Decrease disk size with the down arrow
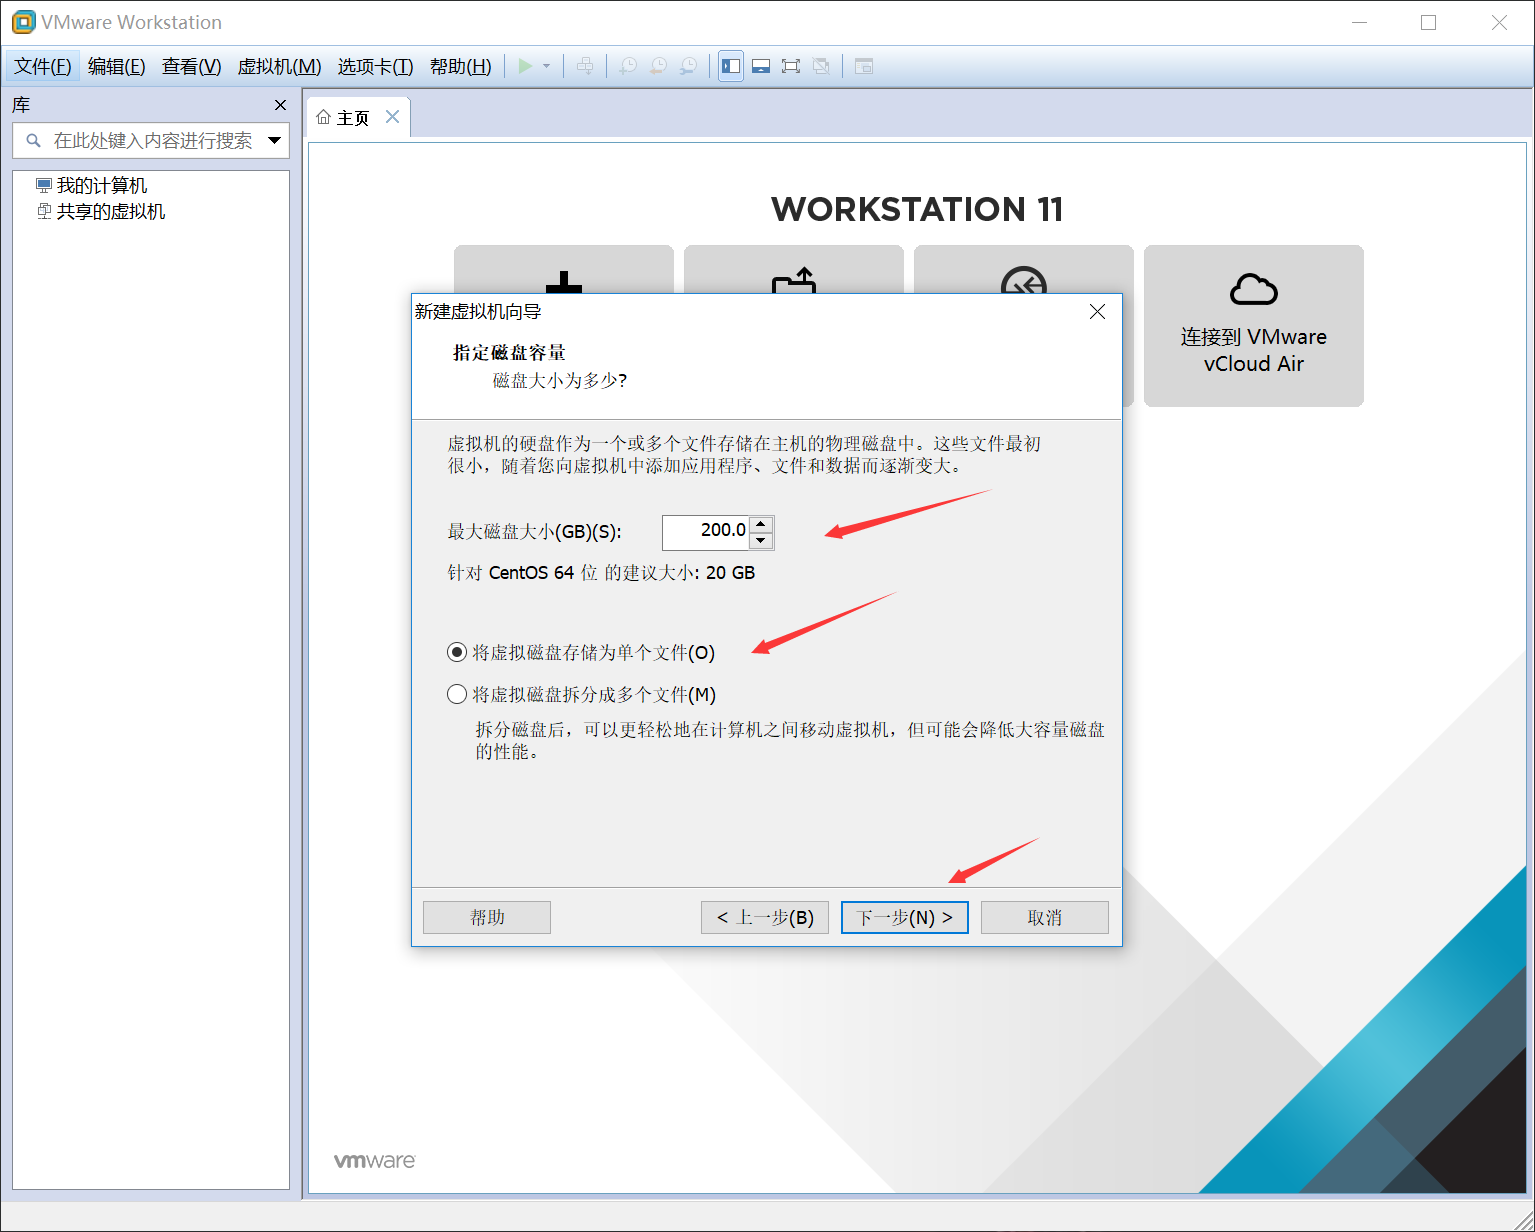 762,540
